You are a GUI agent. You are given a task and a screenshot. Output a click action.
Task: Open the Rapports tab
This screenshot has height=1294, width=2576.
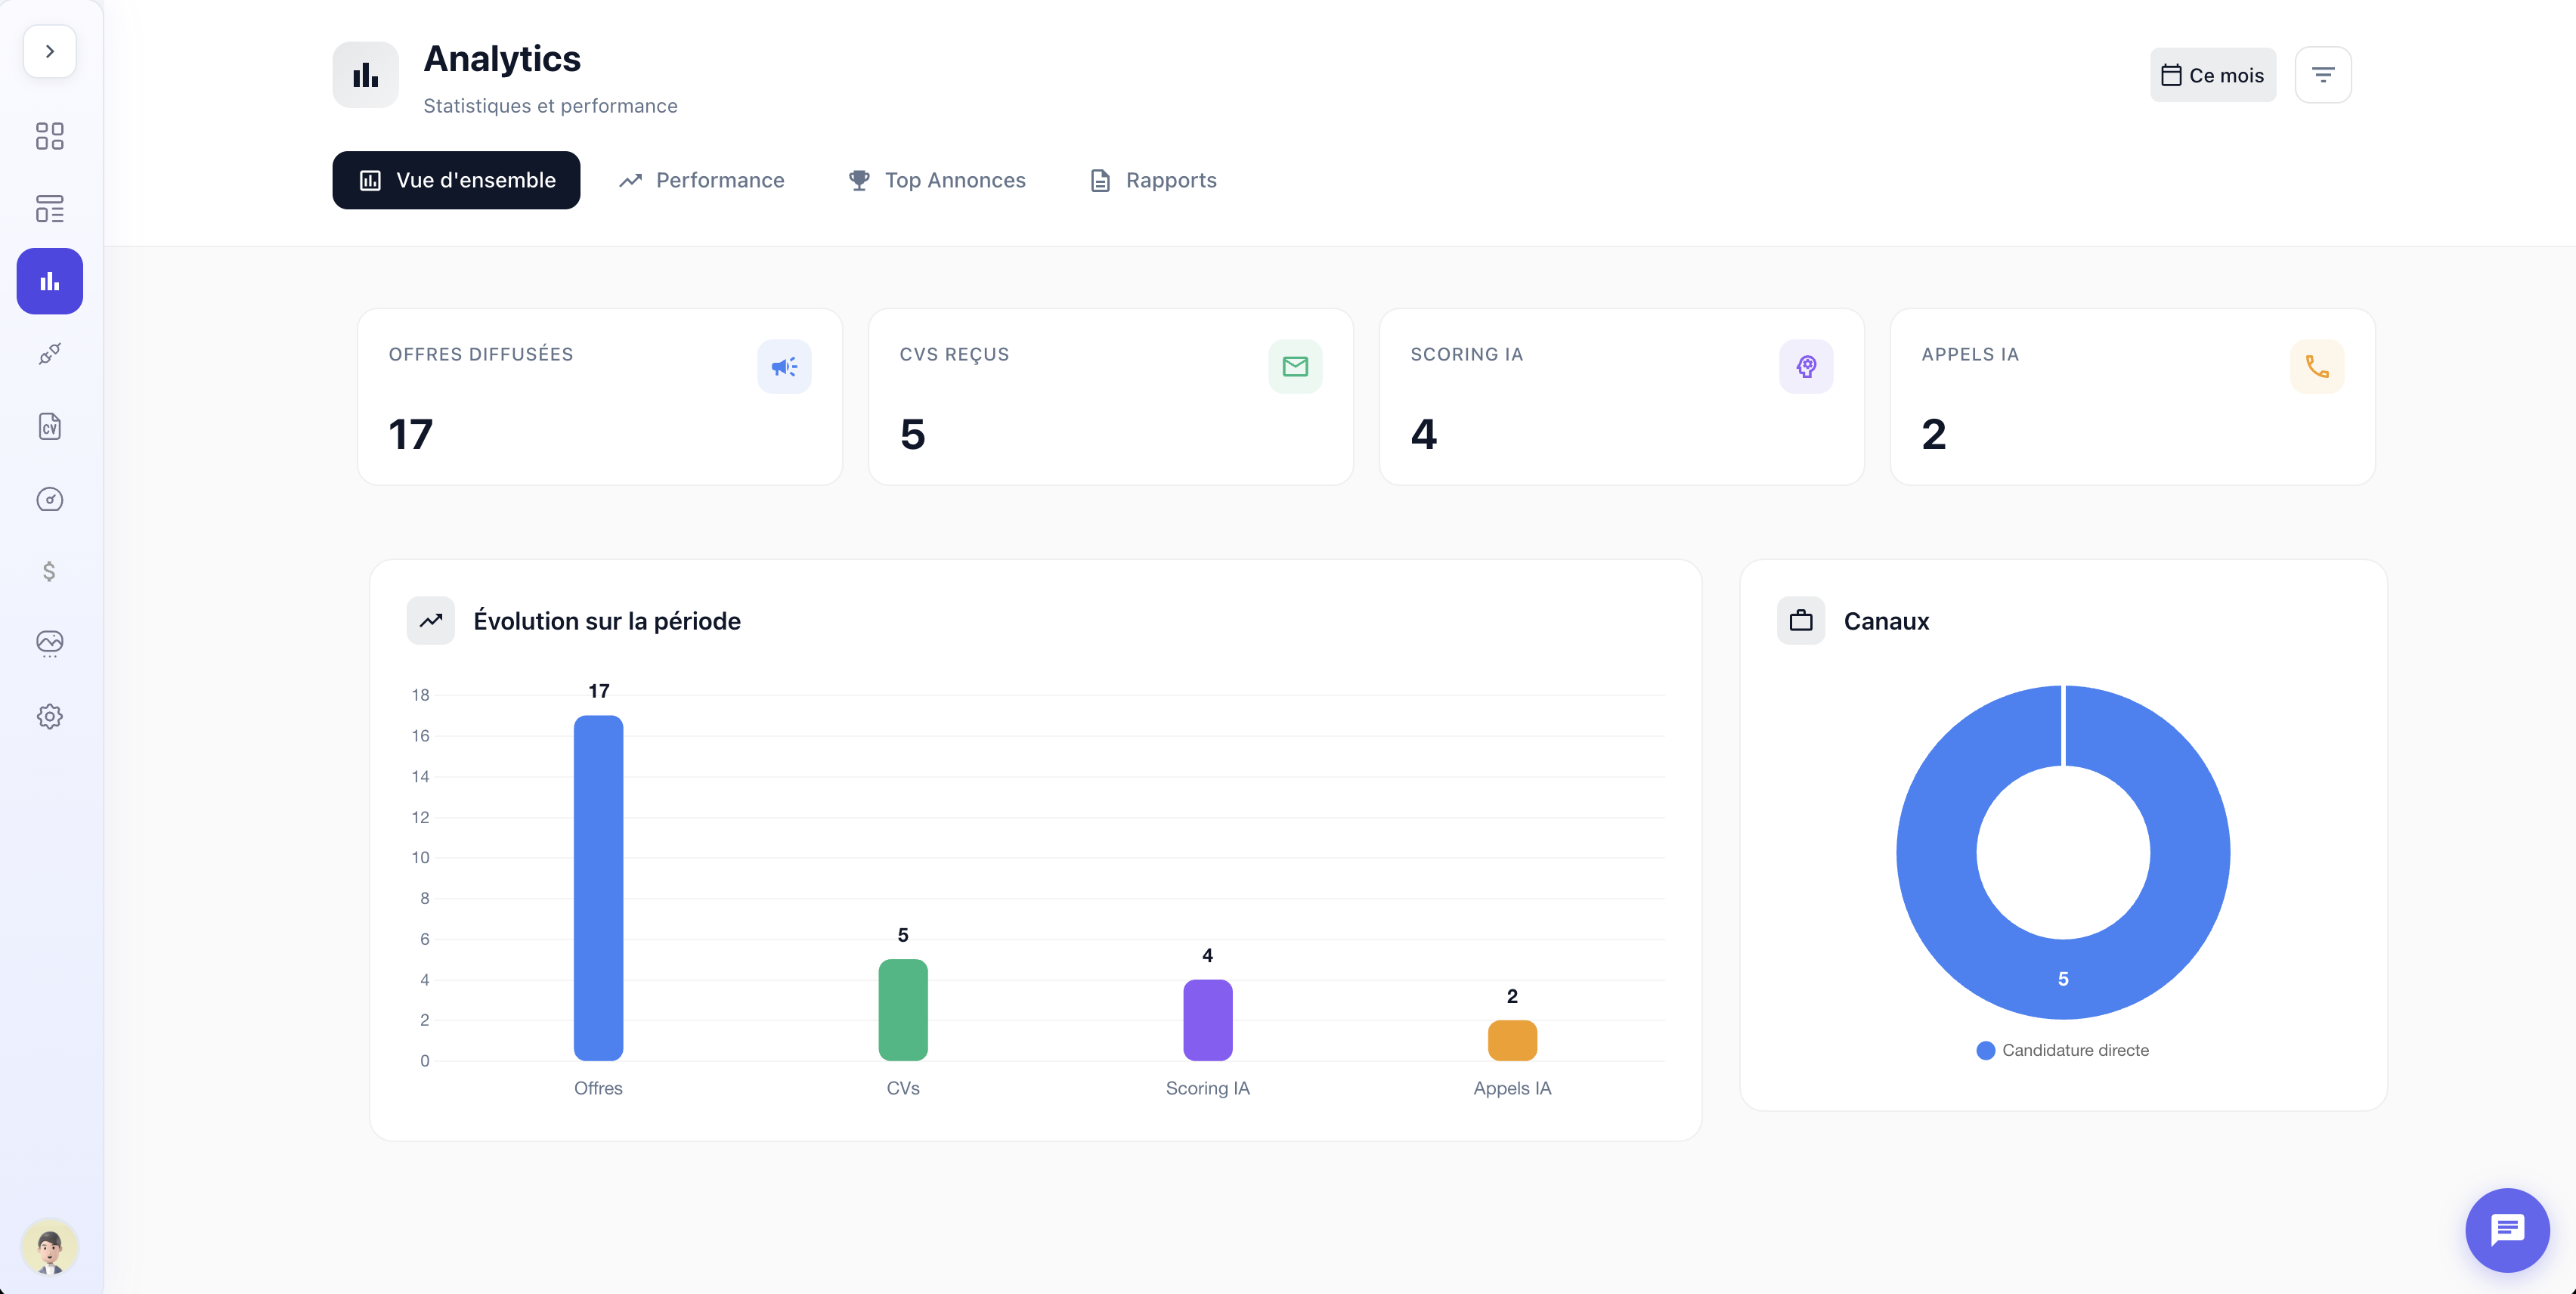click(1152, 180)
